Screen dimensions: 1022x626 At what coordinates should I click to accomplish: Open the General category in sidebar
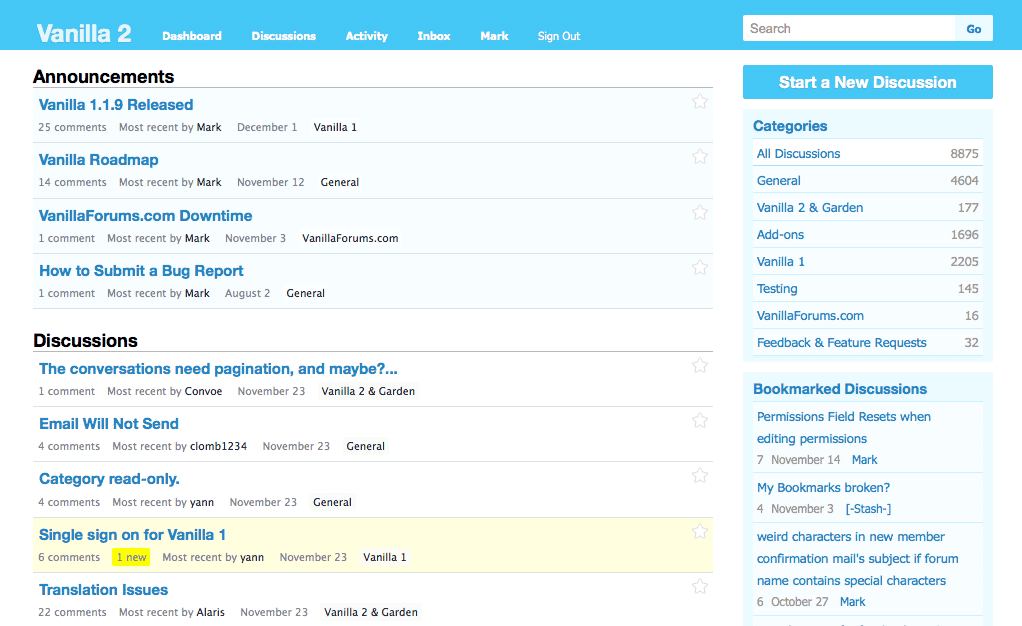pyautogui.click(x=779, y=181)
